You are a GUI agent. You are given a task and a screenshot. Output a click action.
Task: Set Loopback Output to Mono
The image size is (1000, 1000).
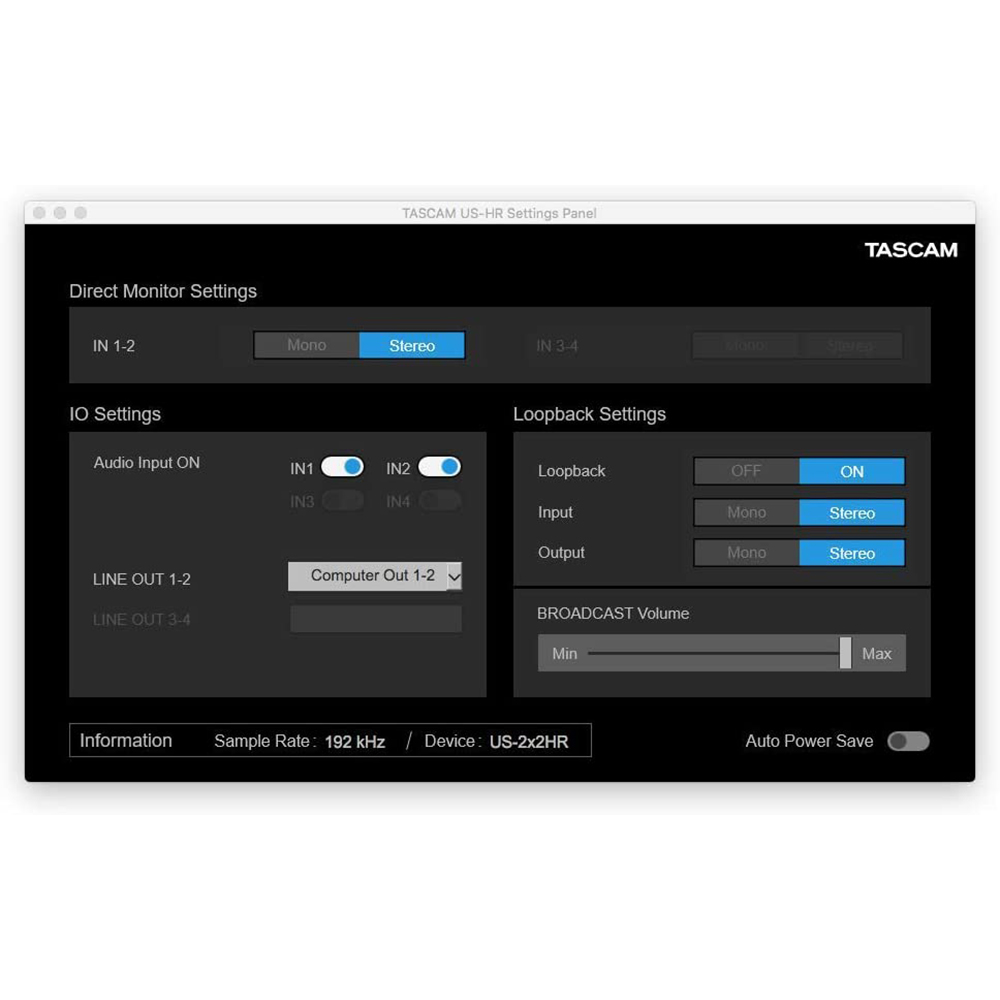point(746,553)
